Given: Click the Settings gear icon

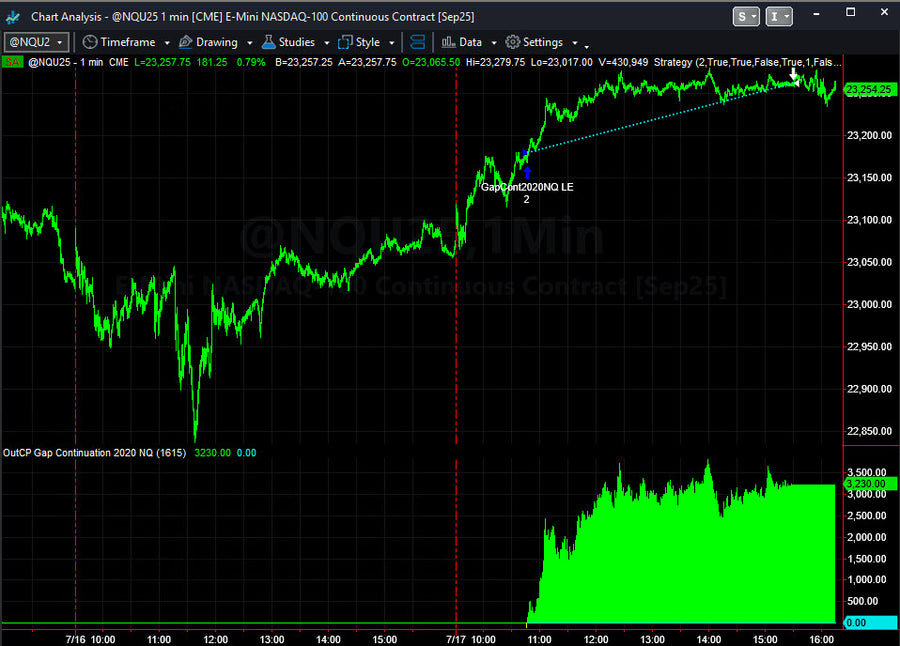Looking at the screenshot, I should pos(513,42).
